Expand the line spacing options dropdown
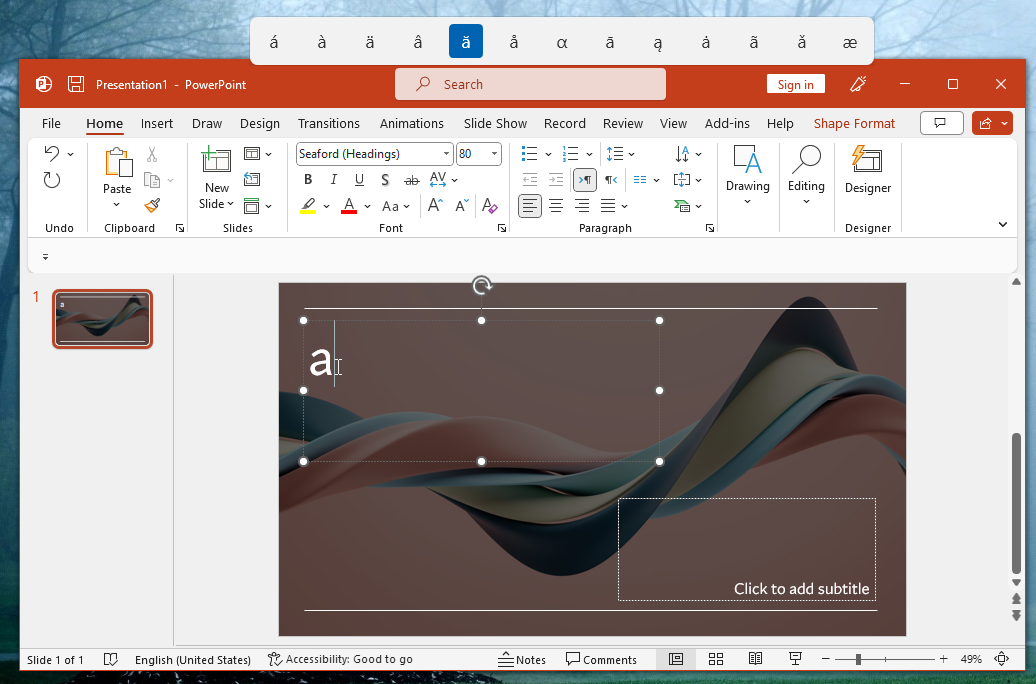Viewport: 1036px width, 684px height. pyautogui.click(x=631, y=153)
